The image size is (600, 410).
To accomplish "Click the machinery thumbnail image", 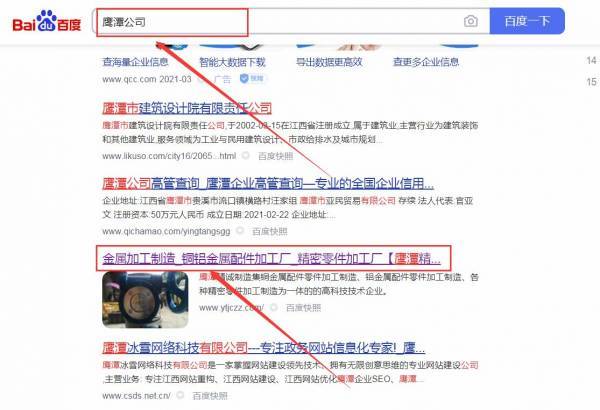I will (145, 300).
